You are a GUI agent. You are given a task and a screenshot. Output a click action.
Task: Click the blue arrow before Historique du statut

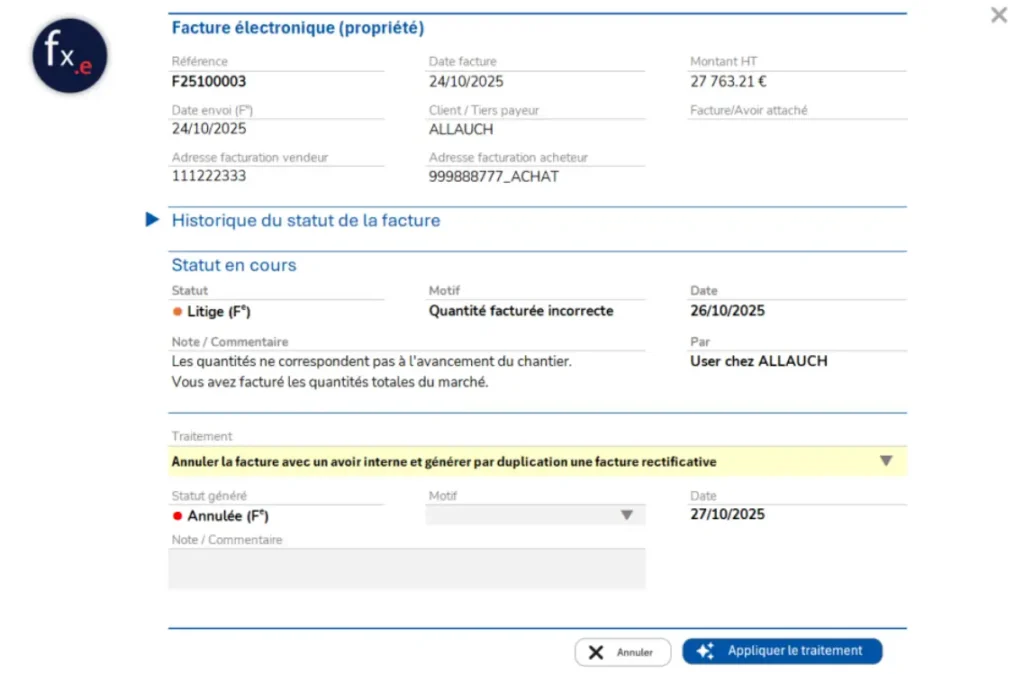pyautogui.click(x=152, y=219)
